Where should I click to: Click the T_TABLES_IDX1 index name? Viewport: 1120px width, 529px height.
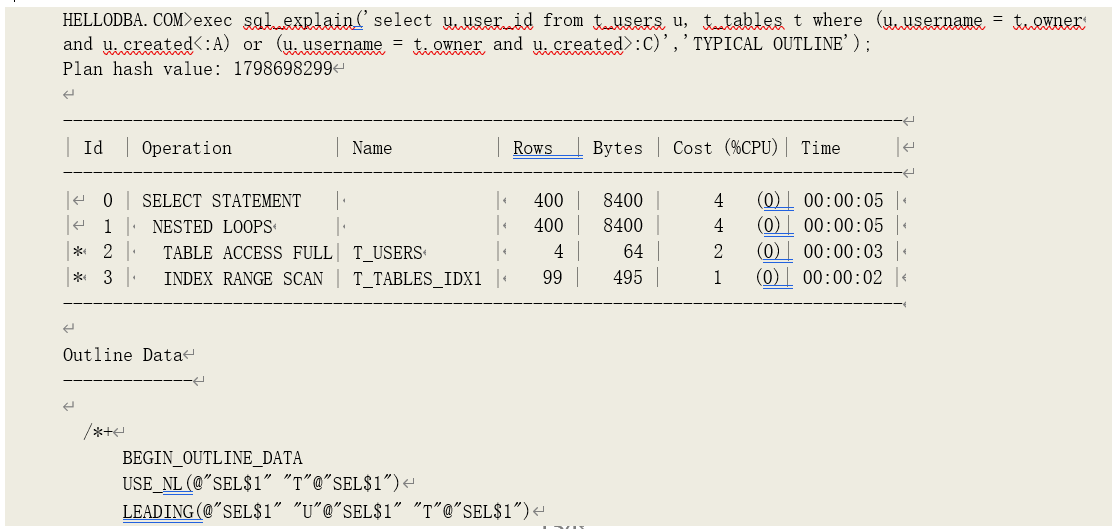click(x=417, y=279)
